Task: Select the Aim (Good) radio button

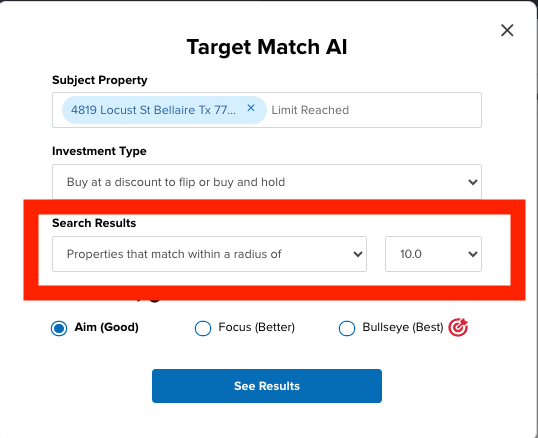Action: coord(59,328)
